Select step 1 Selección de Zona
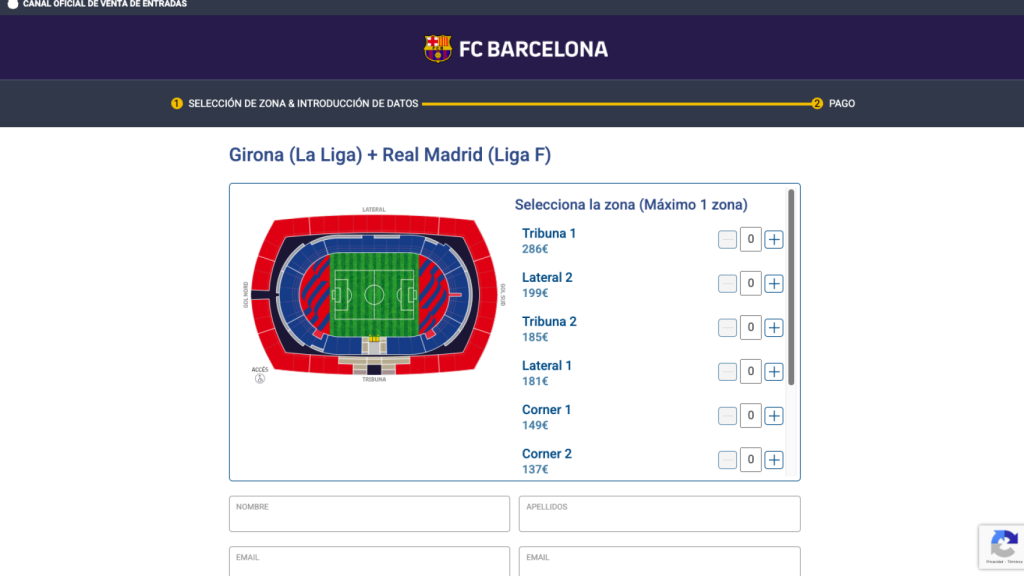Viewport: 1024px width, 576px height. pyautogui.click(x=176, y=103)
